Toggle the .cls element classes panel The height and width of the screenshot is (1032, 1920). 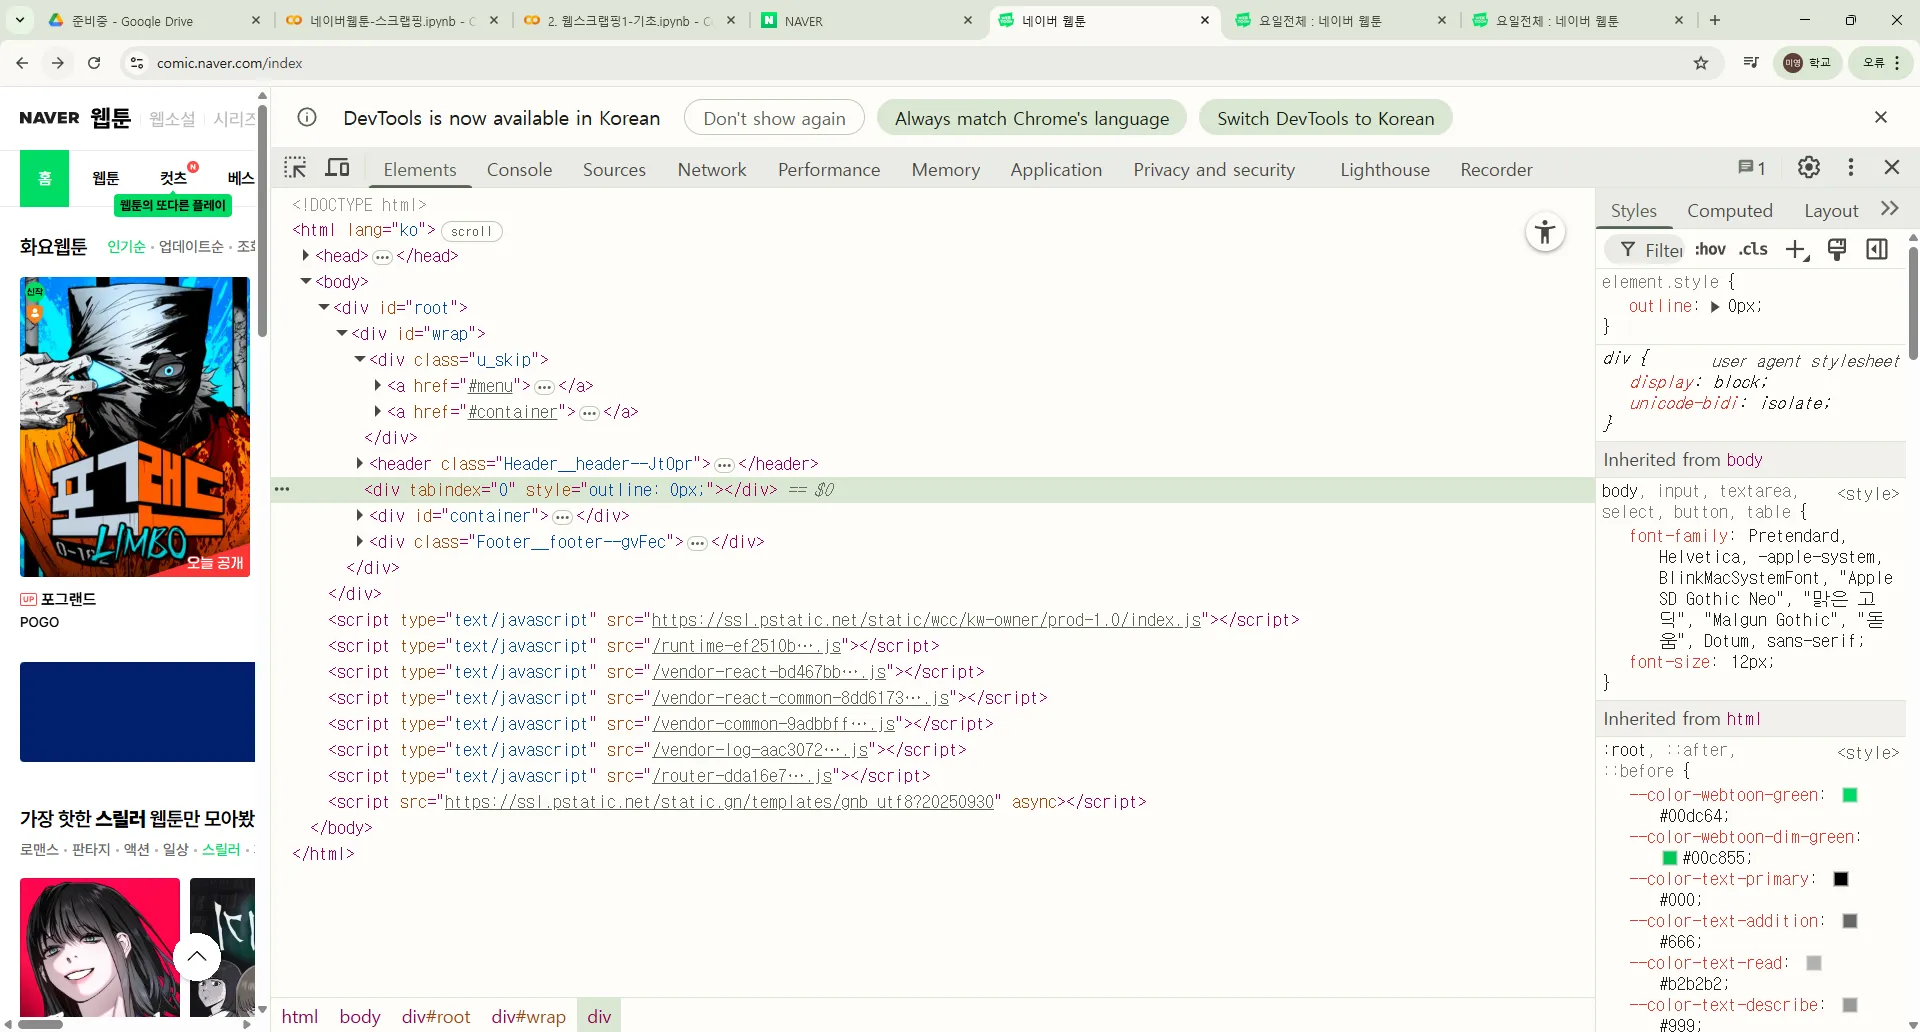[1753, 250]
